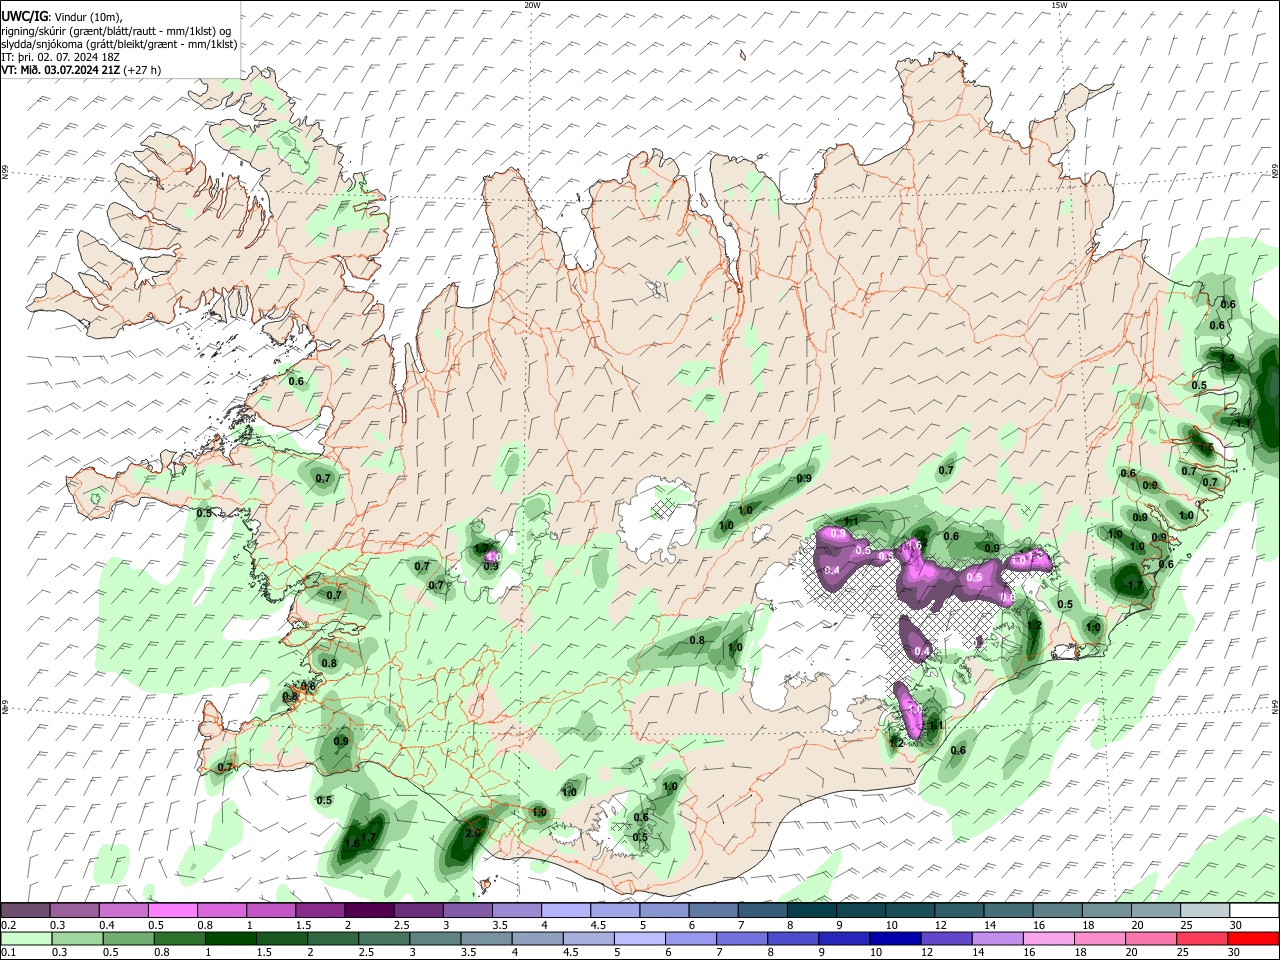
Task: Pick lower legend bright red swatch starting at 30
Action: coord(1253,939)
